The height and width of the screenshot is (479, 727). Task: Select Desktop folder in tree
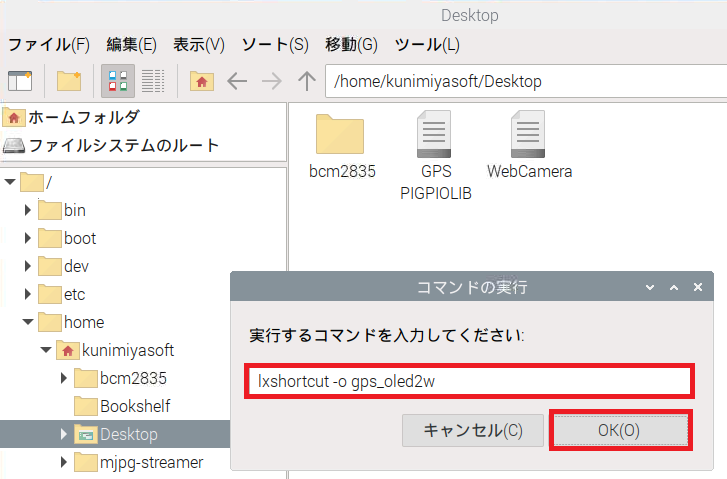[x=116, y=434]
